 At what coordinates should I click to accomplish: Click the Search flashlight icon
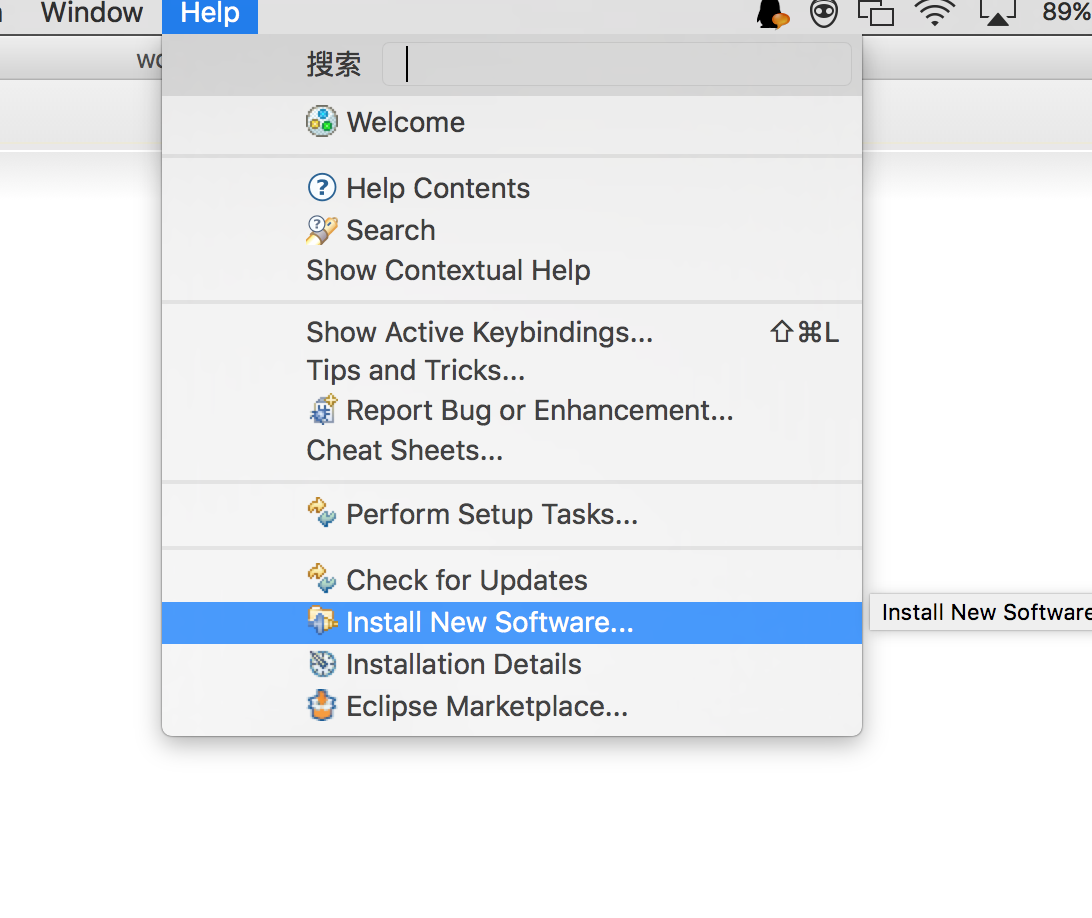point(322,230)
